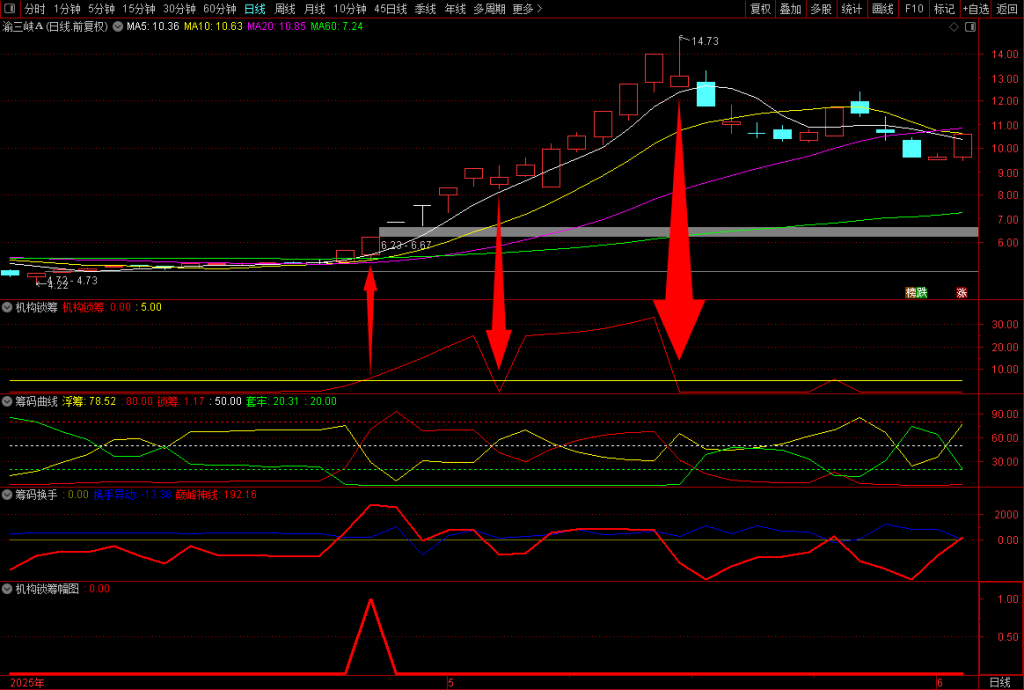The image size is (1024, 690).
Task: Add stock via +自选 button
Action: tap(975, 9)
